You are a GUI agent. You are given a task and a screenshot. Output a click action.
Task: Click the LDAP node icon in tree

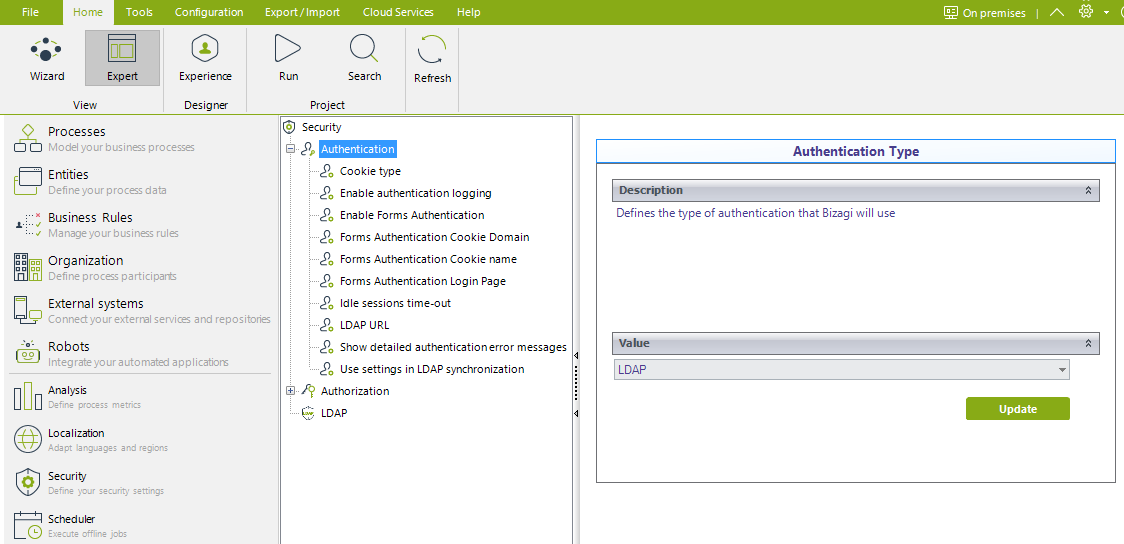pos(308,413)
